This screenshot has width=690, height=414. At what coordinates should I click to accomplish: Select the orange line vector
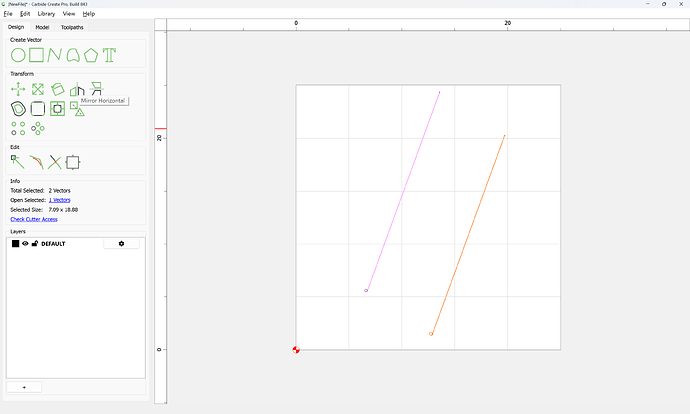coord(468,234)
